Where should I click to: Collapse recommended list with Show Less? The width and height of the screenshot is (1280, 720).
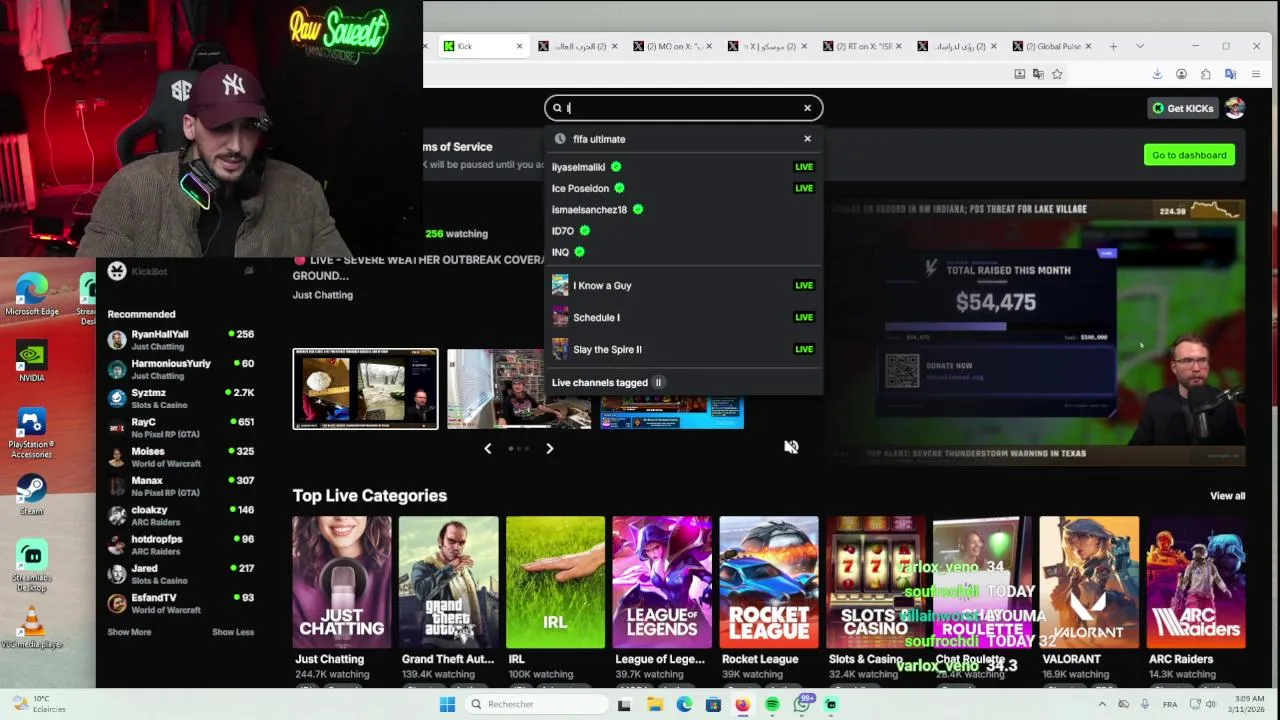(x=233, y=632)
